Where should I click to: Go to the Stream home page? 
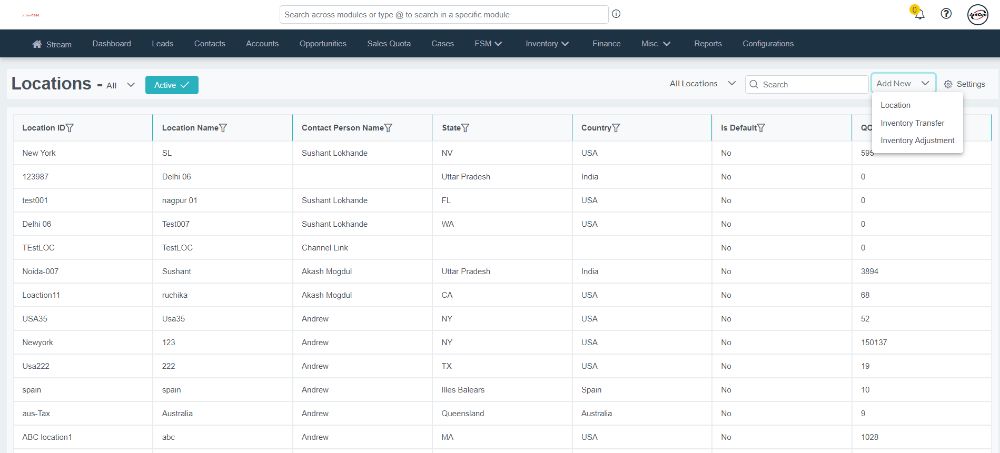(52, 44)
